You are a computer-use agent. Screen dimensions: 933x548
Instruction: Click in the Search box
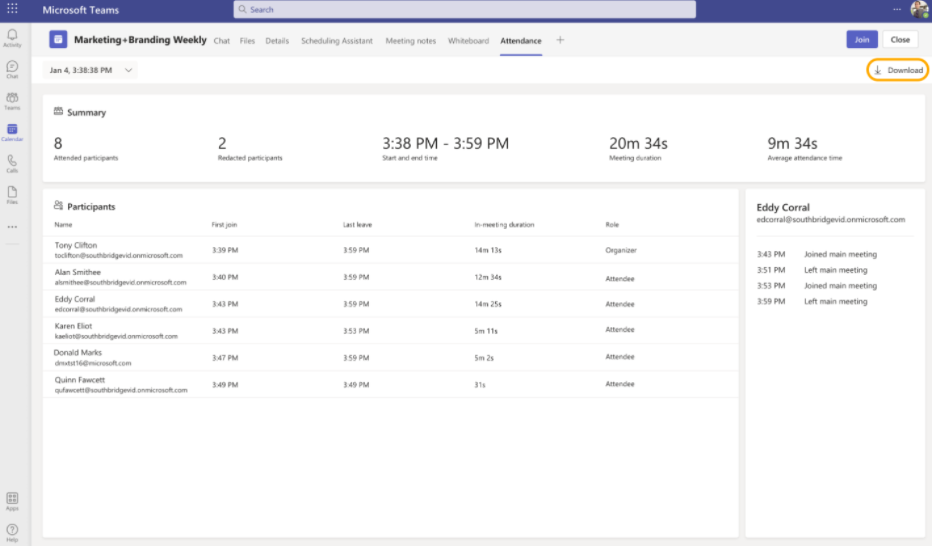(465, 10)
